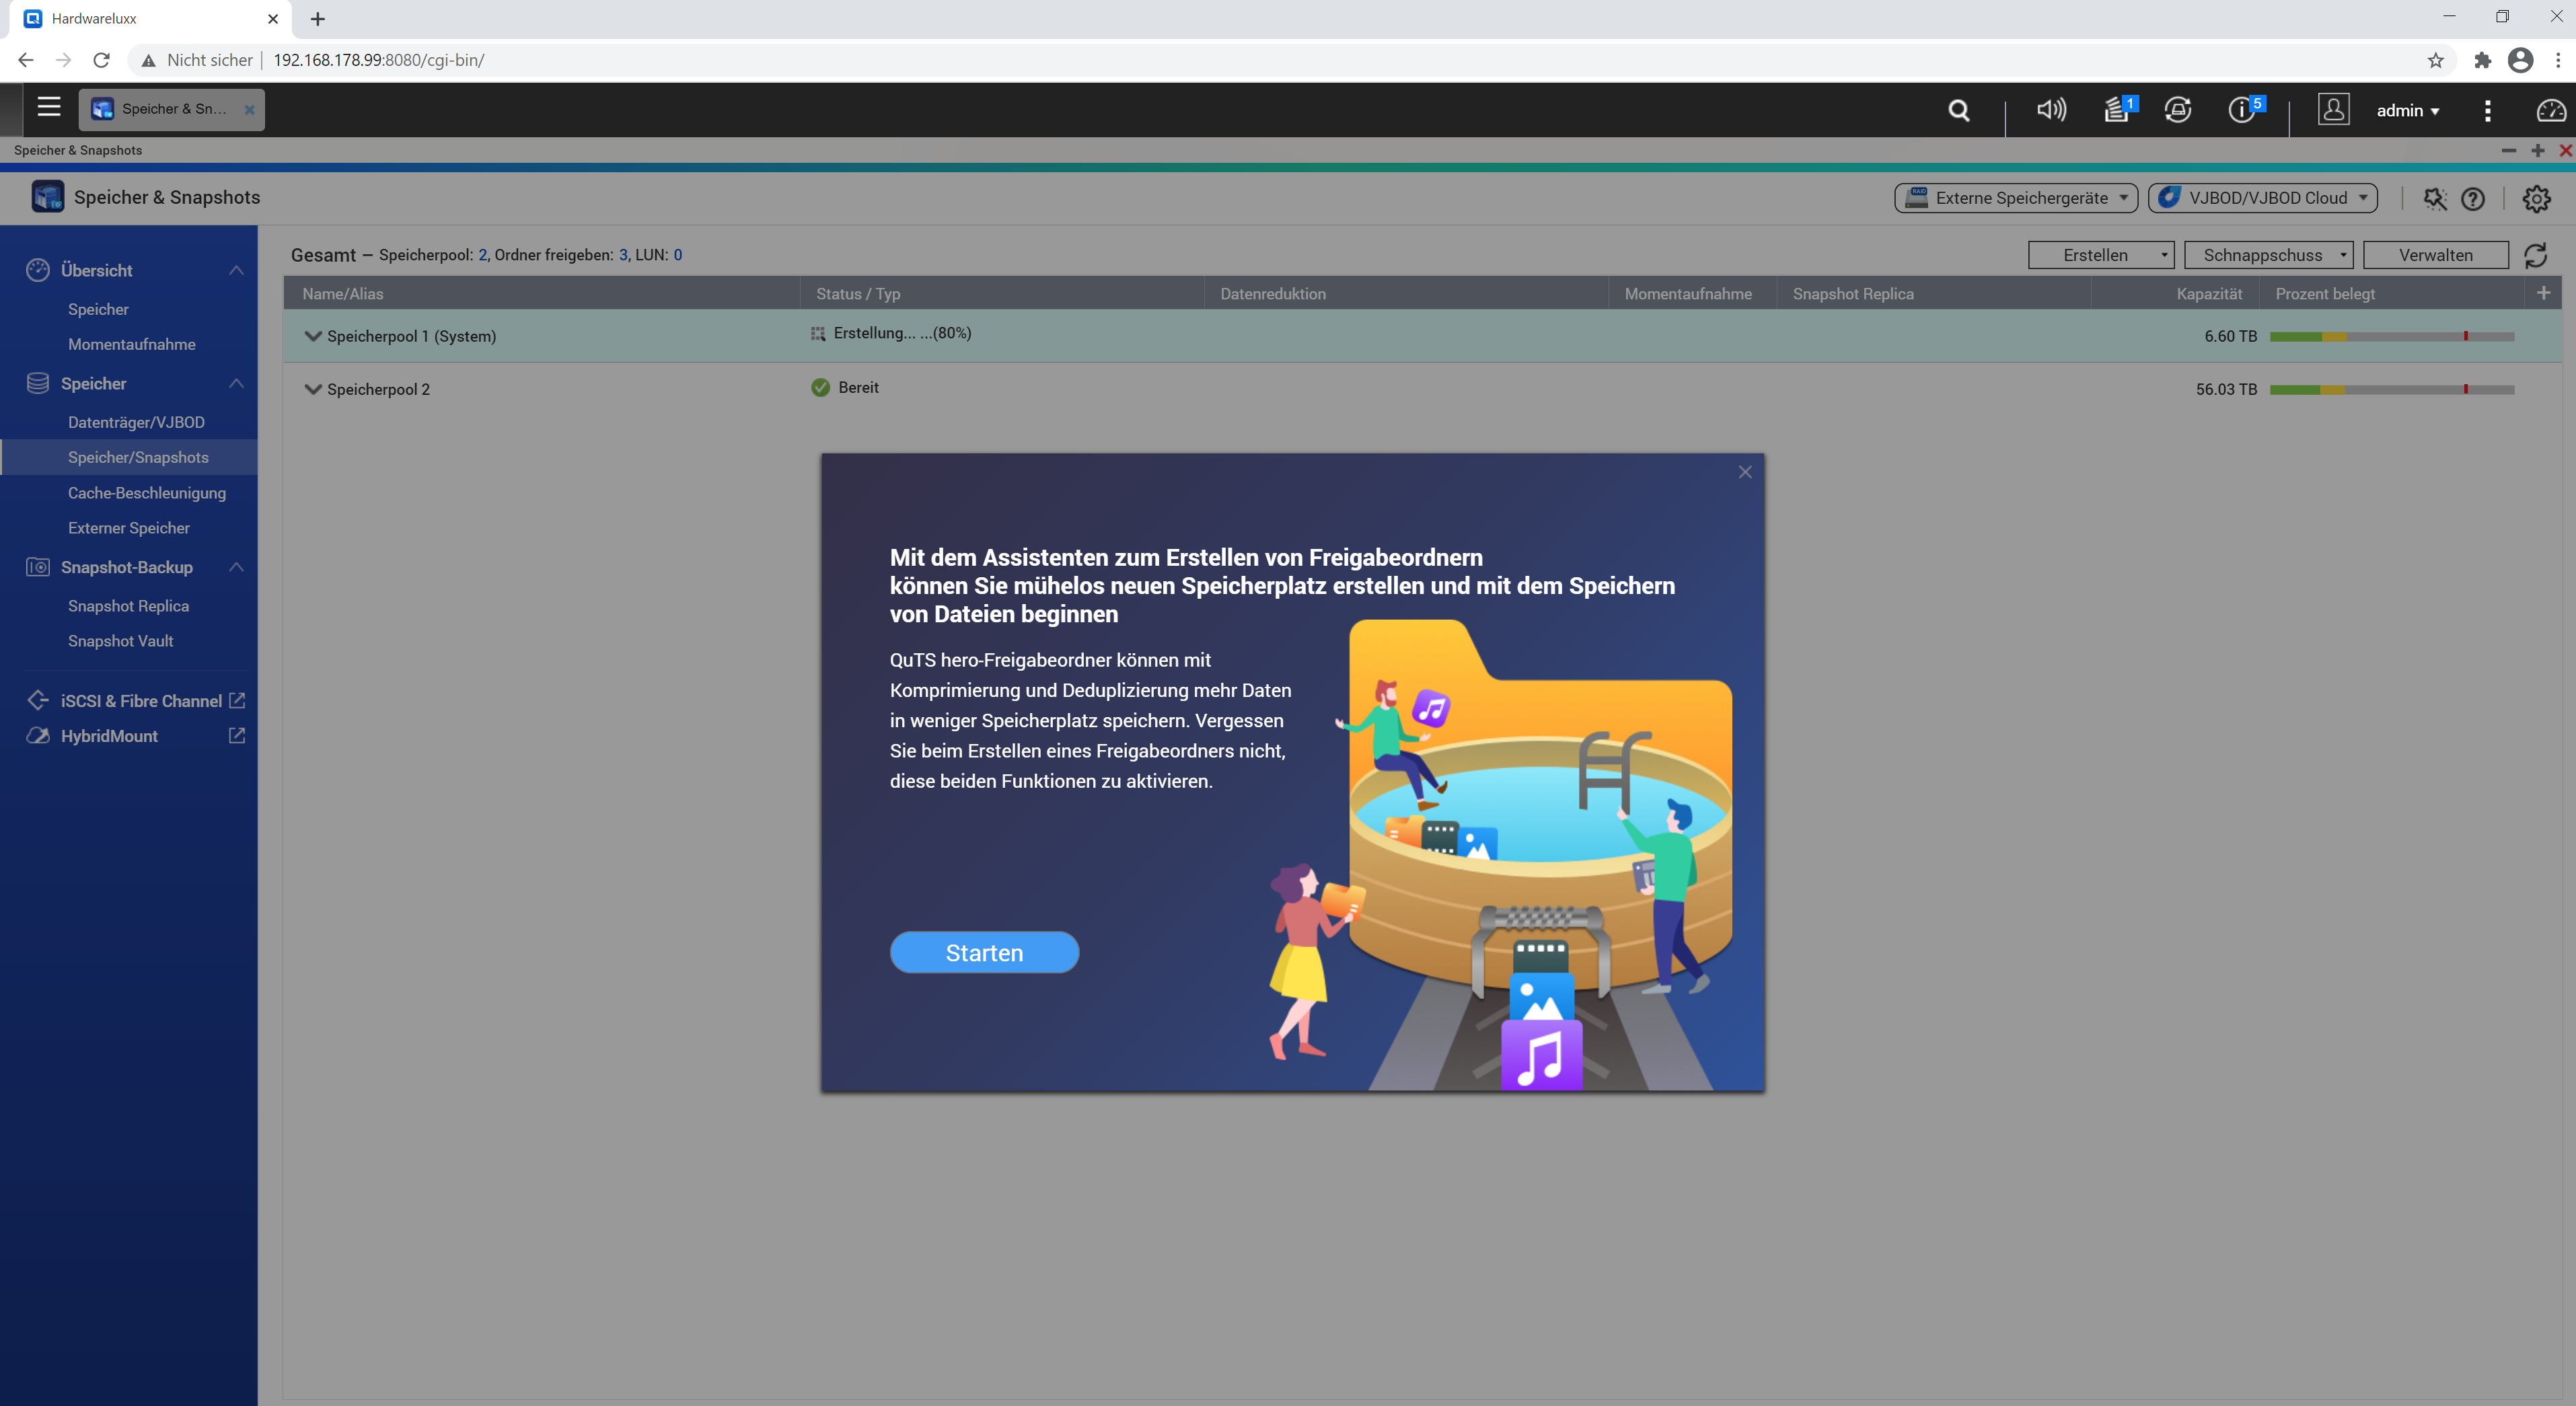This screenshot has height=1406, width=2576.
Task: Close the Freigabeordner assistant dialog
Action: 1744,472
